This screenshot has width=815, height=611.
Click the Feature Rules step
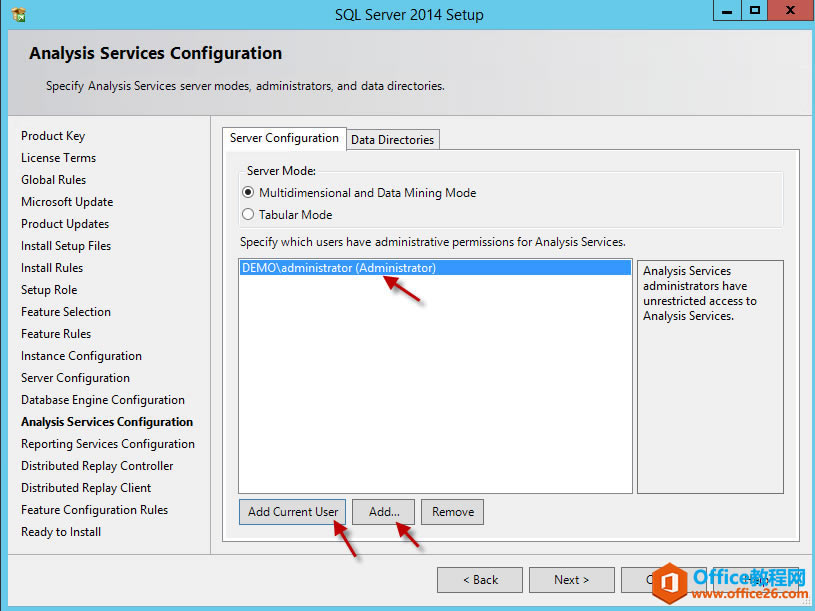click(x=56, y=334)
